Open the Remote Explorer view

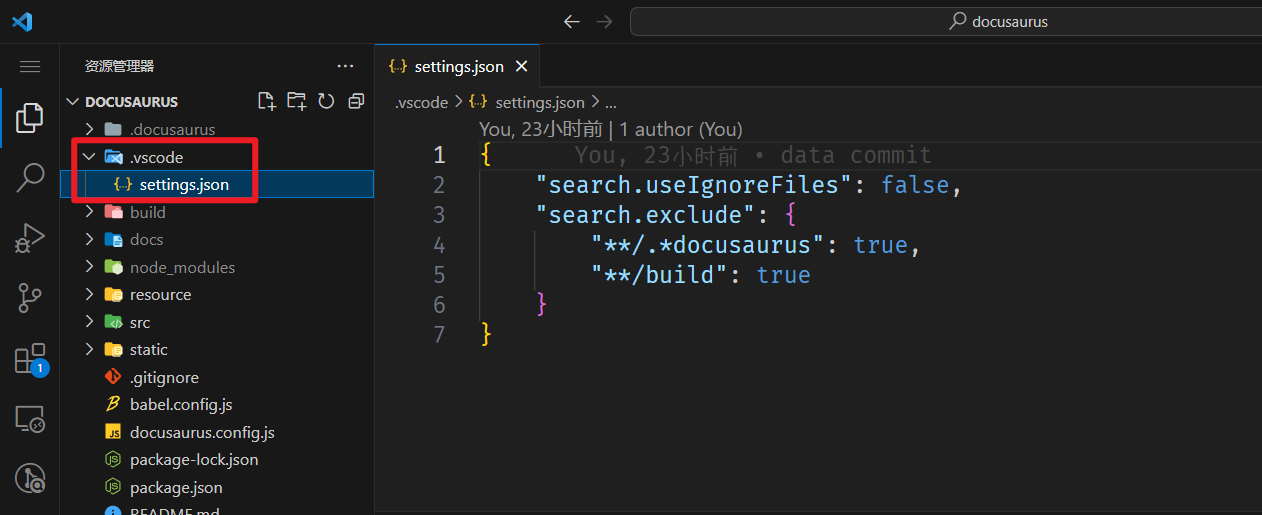pyautogui.click(x=30, y=419)
